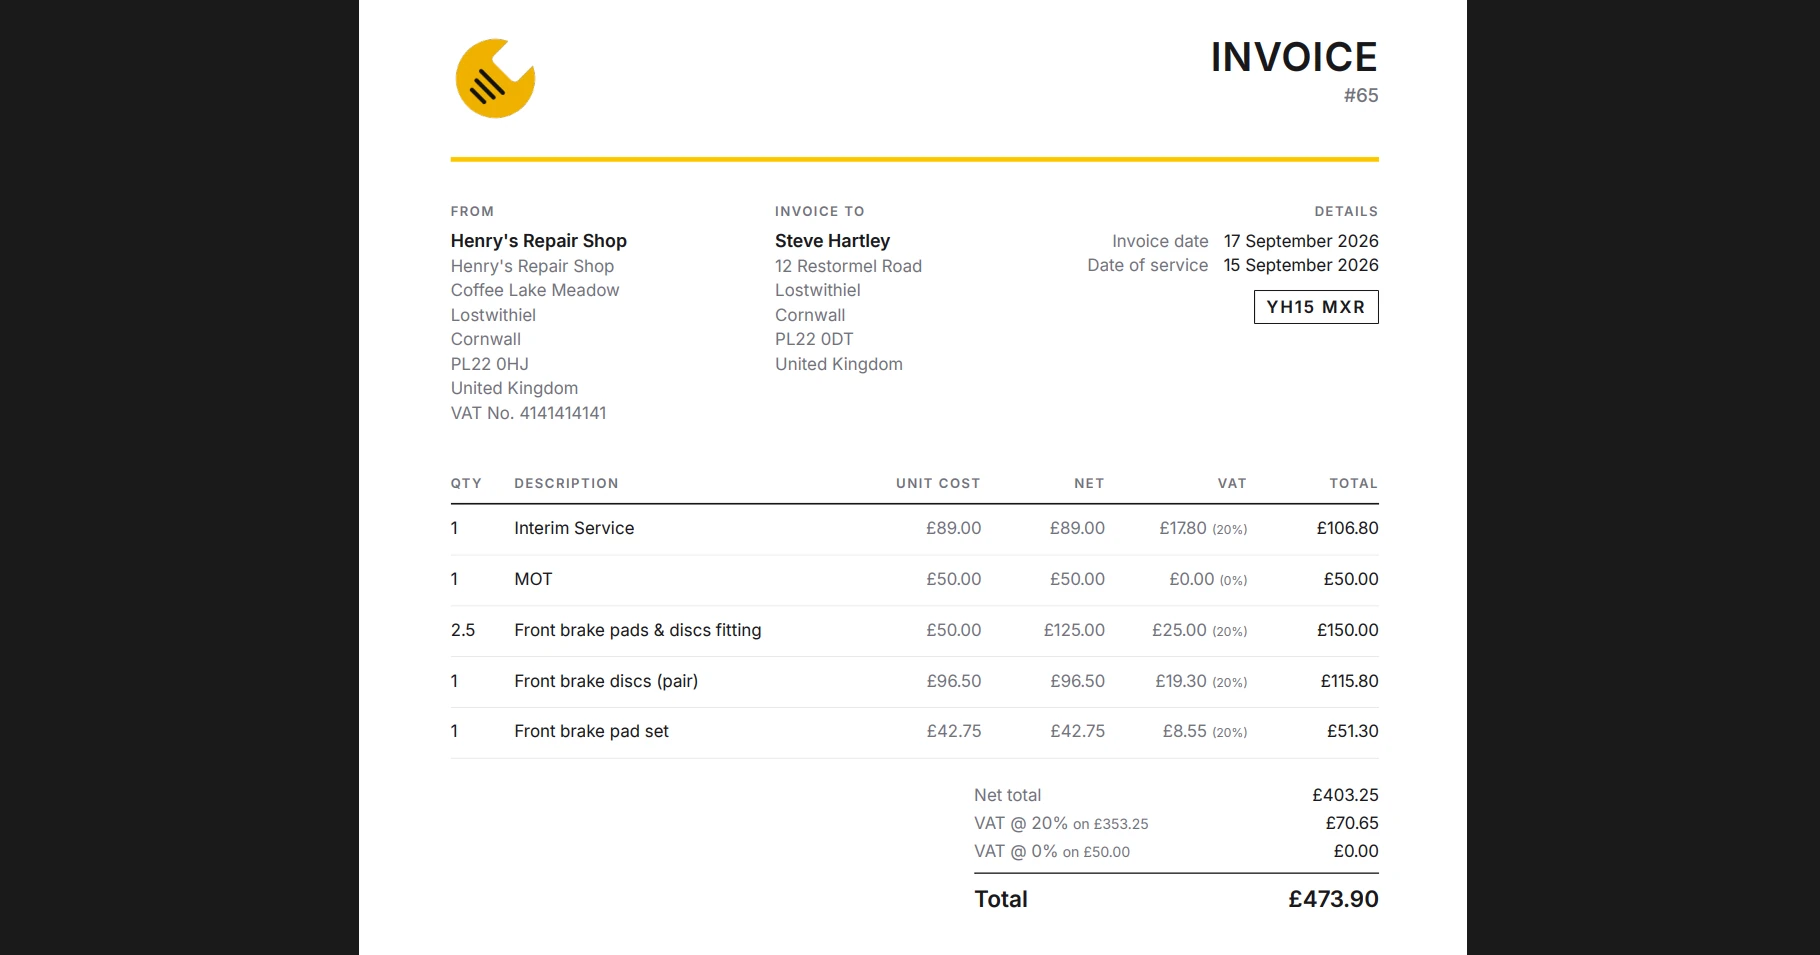Click the line total £150.00
The image size is (1820, 955).
pyautogui.click(x=1347, y=630)
